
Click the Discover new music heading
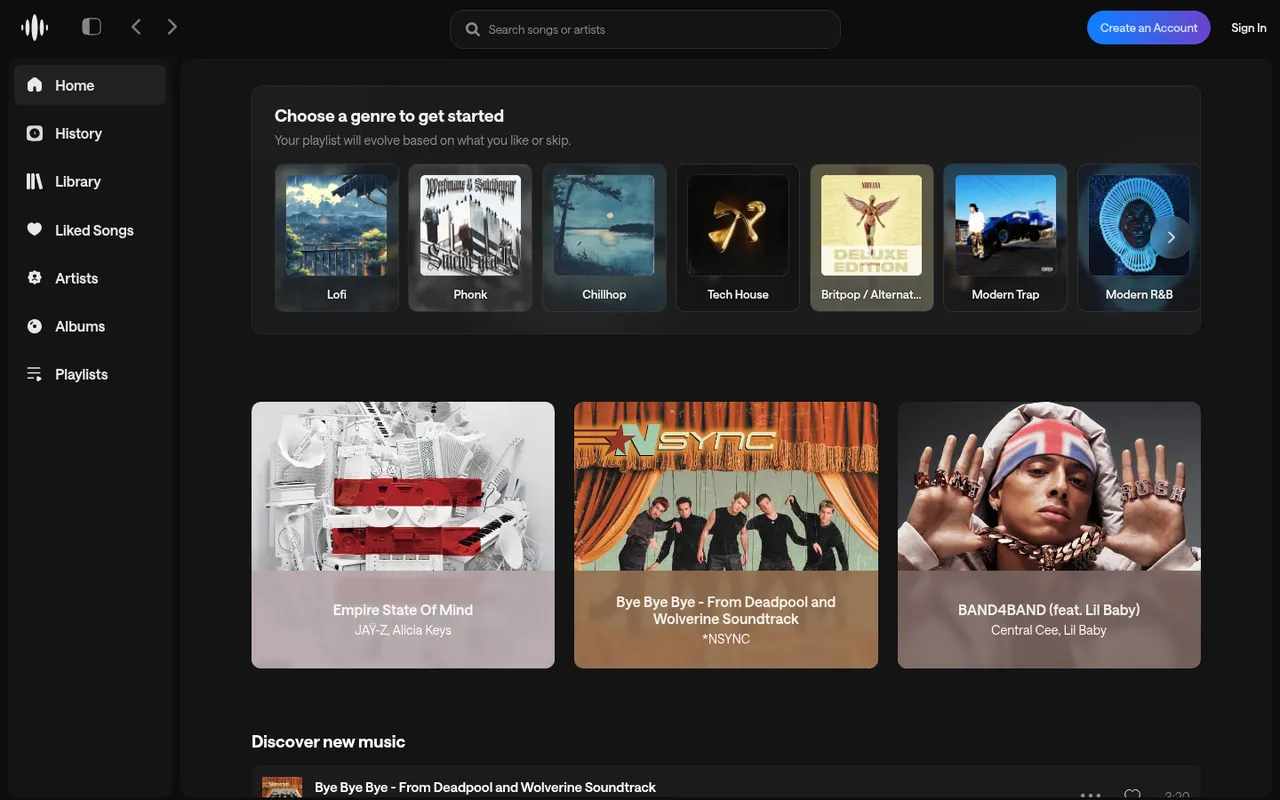click(328, 741)
